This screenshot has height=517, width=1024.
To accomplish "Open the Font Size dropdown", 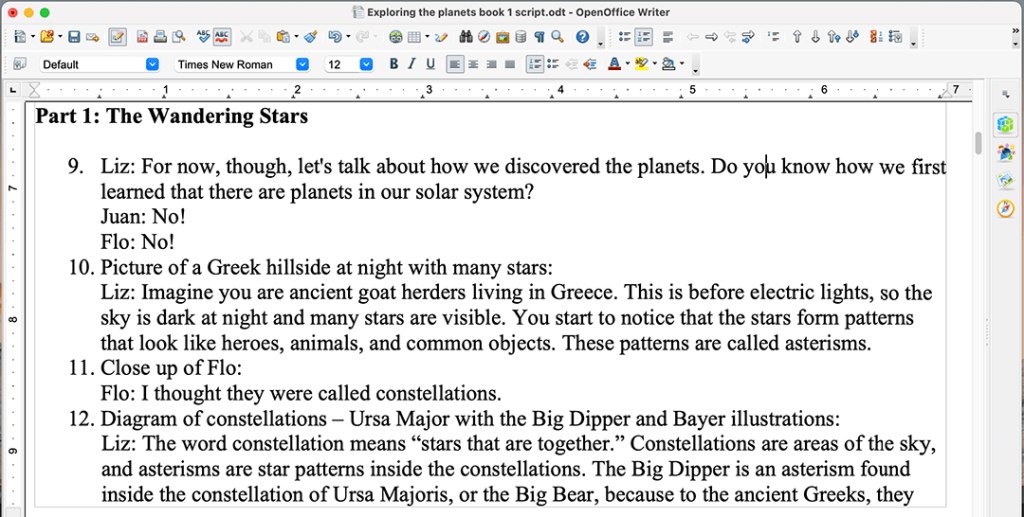I will 365,64.
